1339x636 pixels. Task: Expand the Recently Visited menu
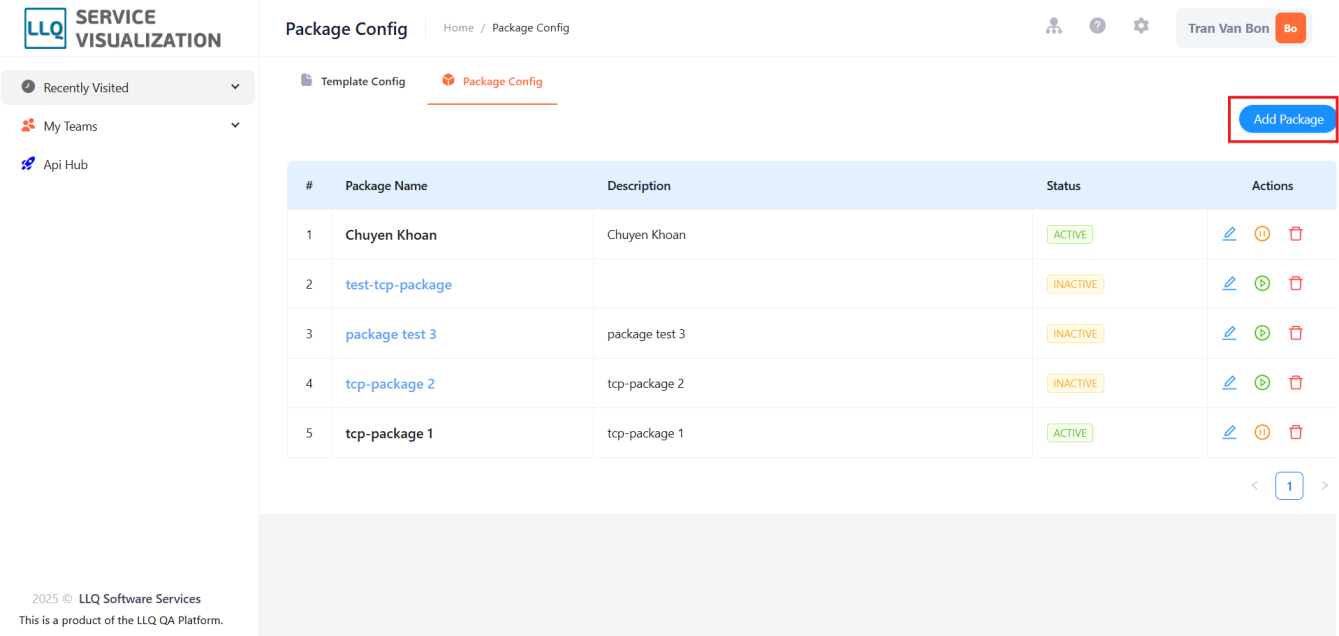[x=128, y=88]
